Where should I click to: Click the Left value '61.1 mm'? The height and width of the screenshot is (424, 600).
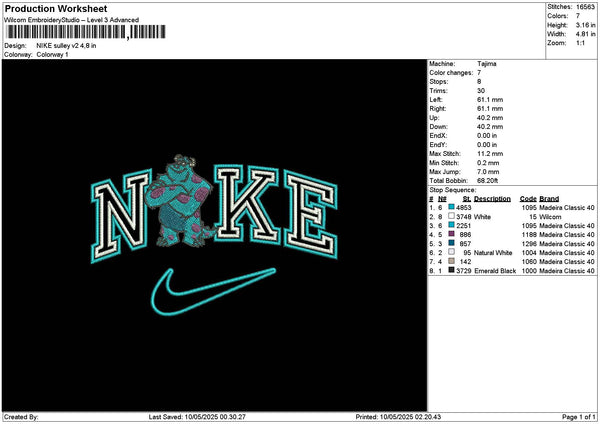[x=490, y=100]
